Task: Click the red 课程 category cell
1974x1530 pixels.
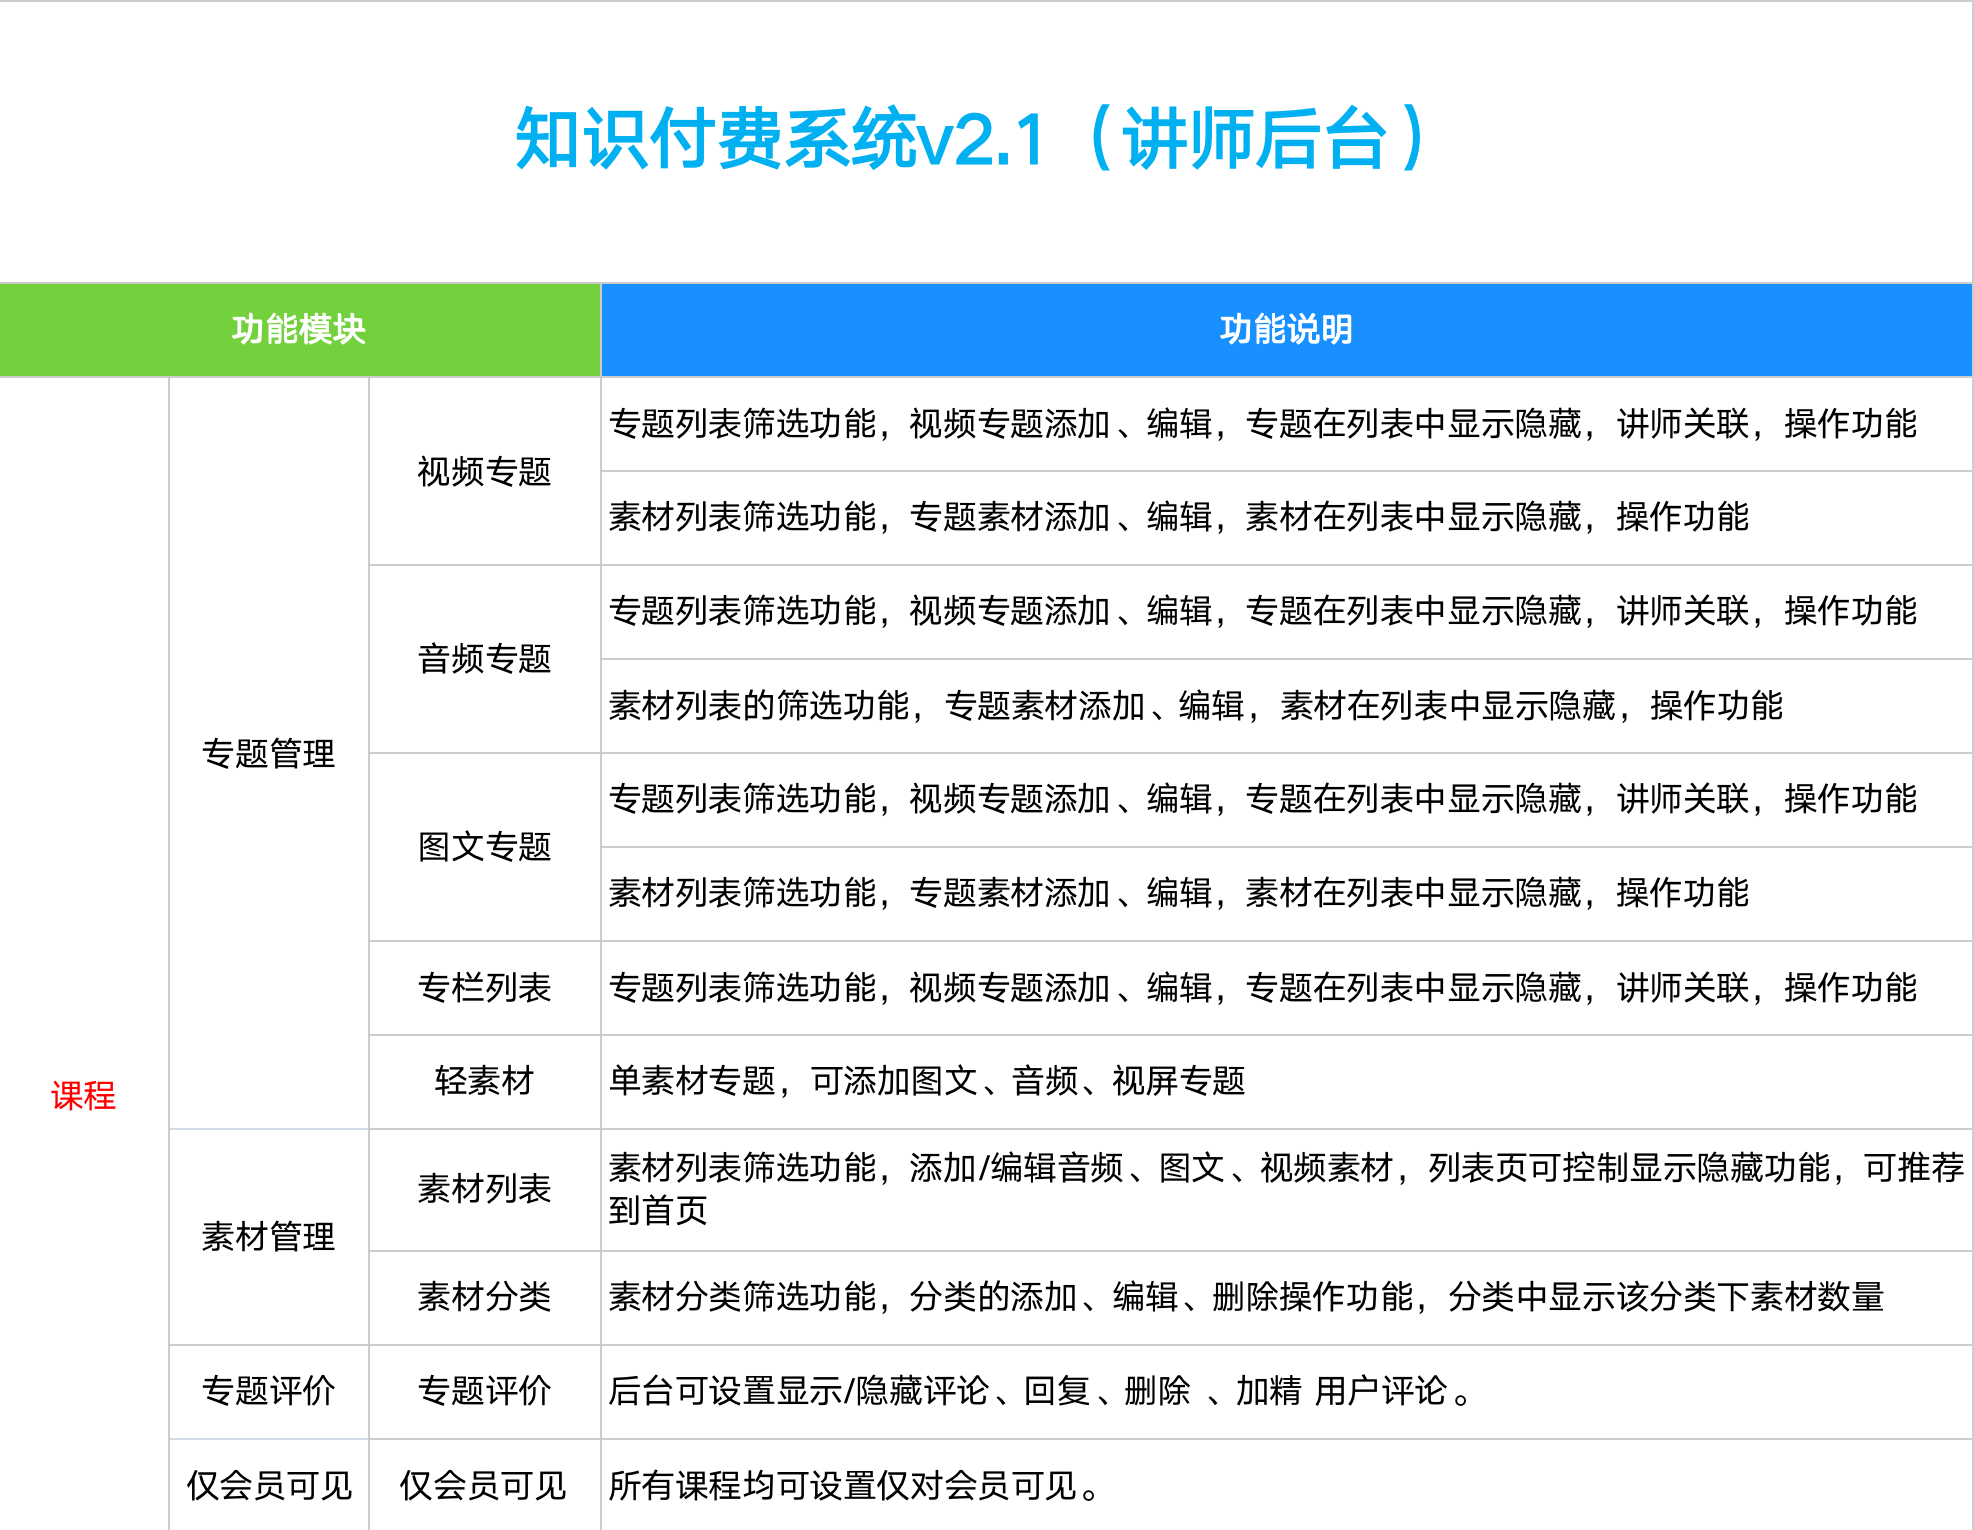Action: (84, 1096)
